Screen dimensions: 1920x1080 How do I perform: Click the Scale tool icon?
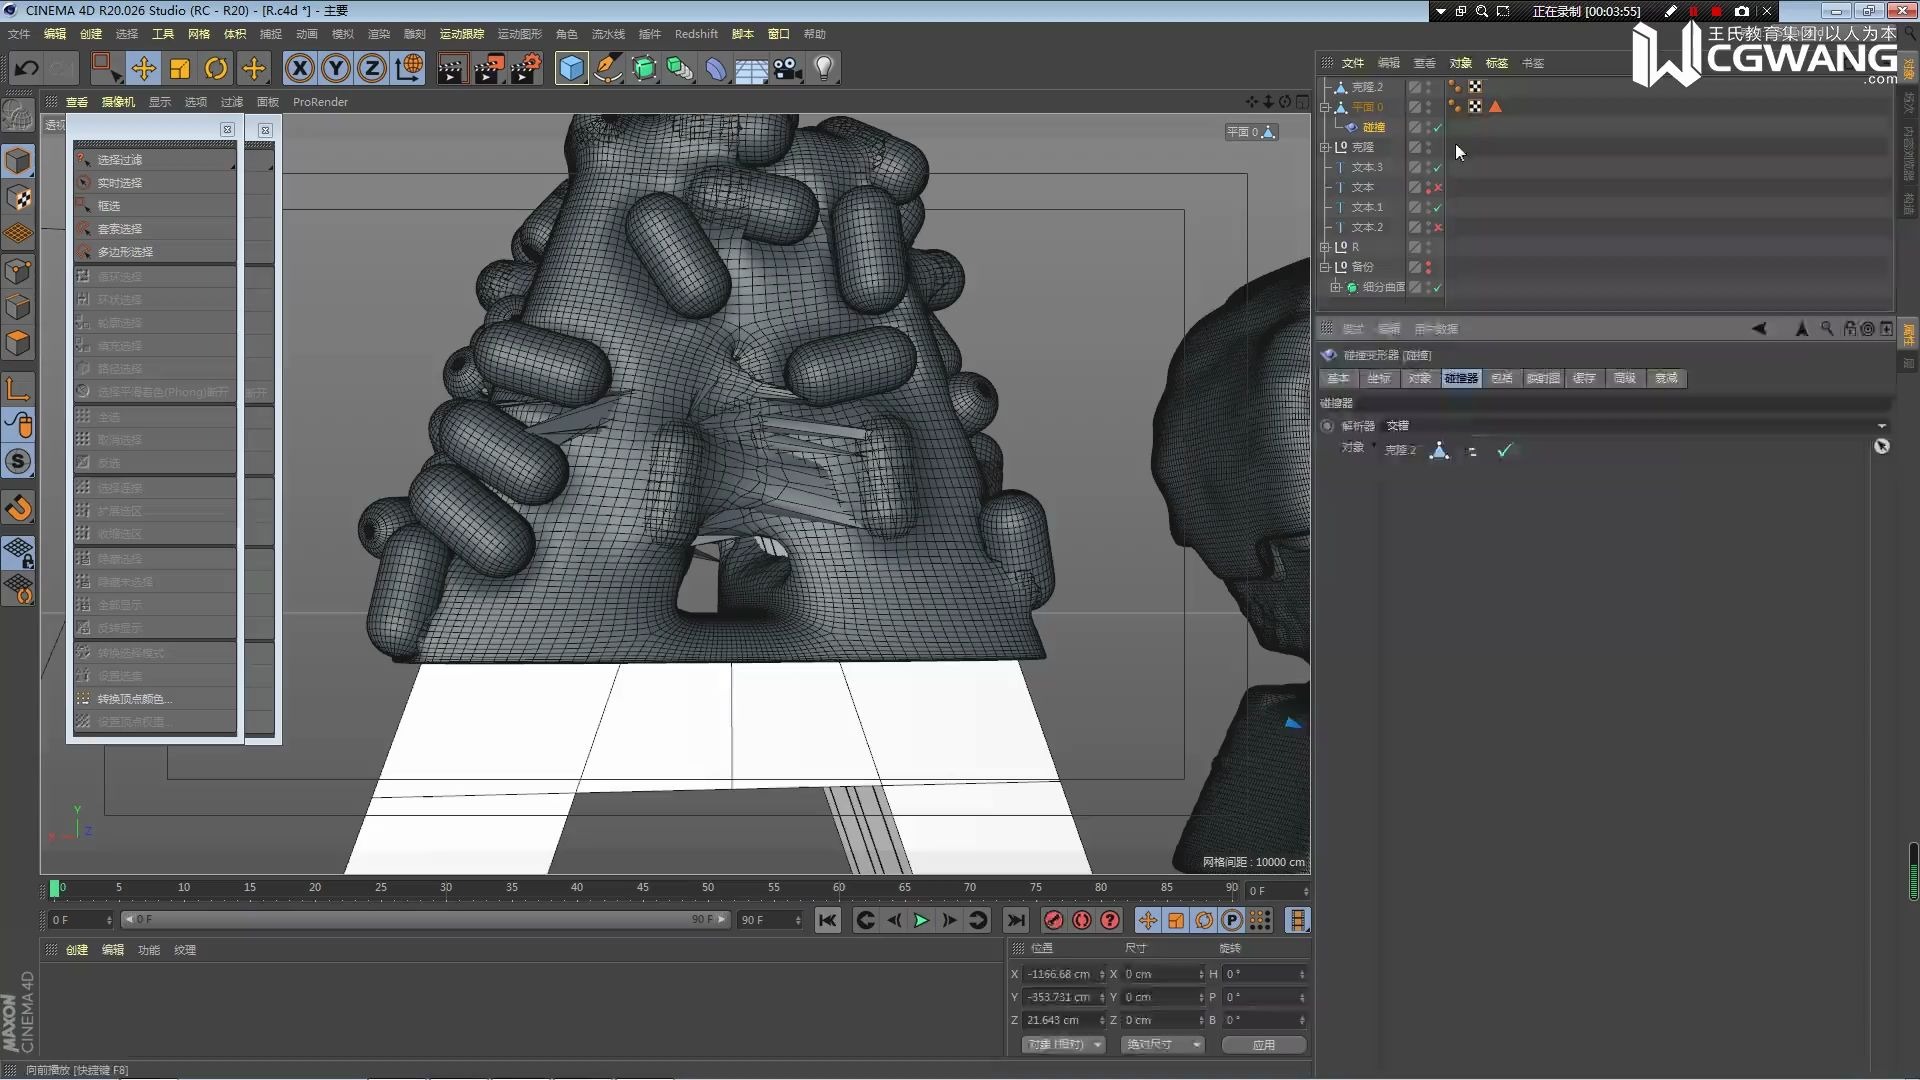click(180, 69)
